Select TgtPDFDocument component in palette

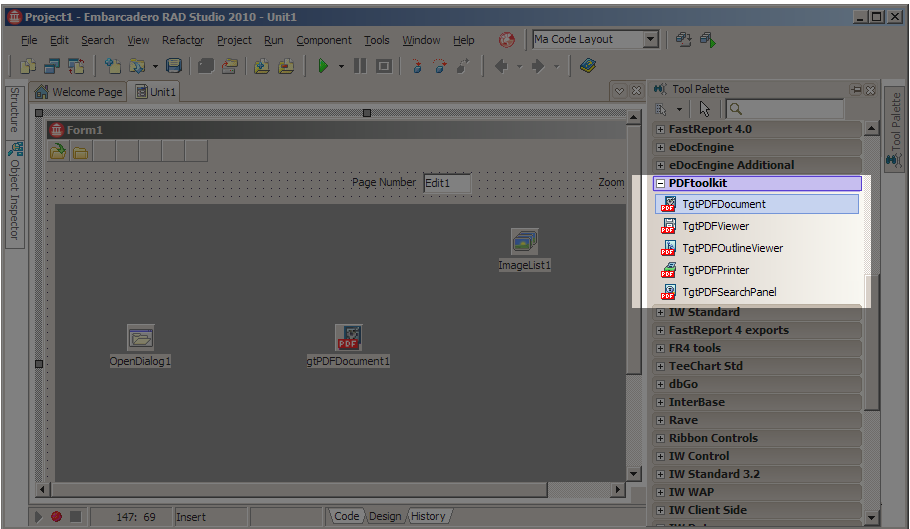(757, 204)
